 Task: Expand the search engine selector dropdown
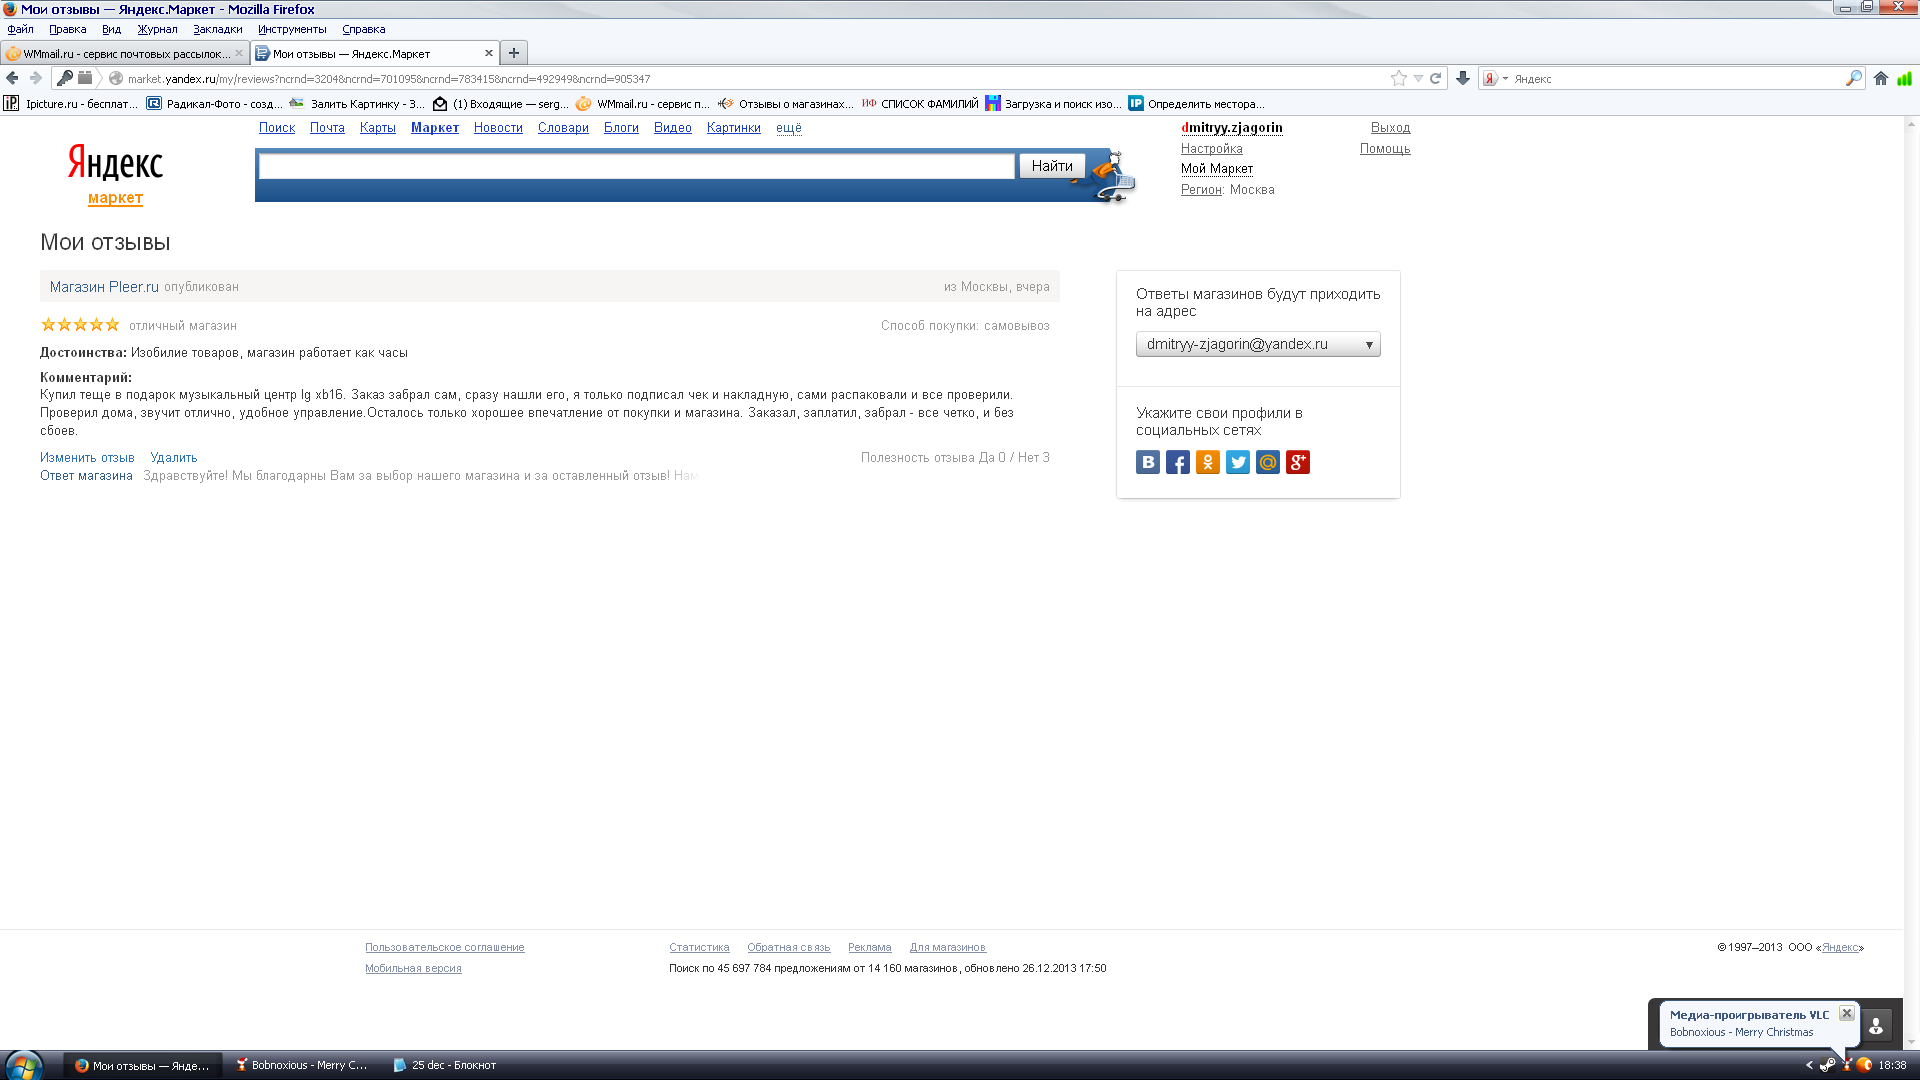tap(1495, 78)
